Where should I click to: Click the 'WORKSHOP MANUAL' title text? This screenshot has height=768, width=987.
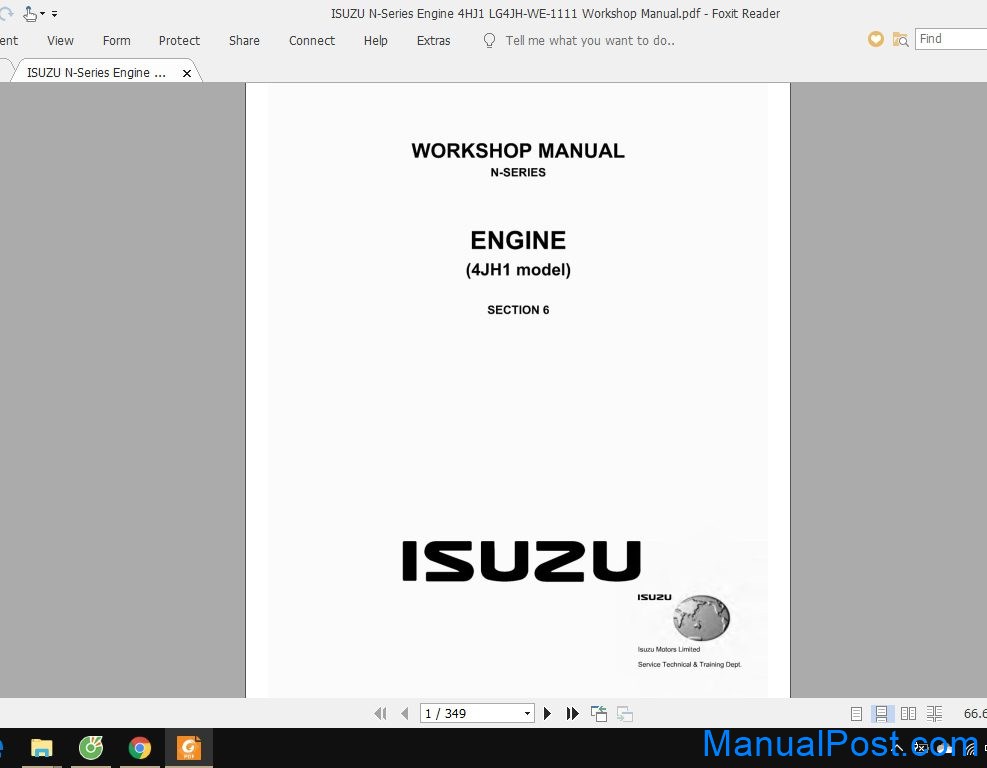click(518, 150)
